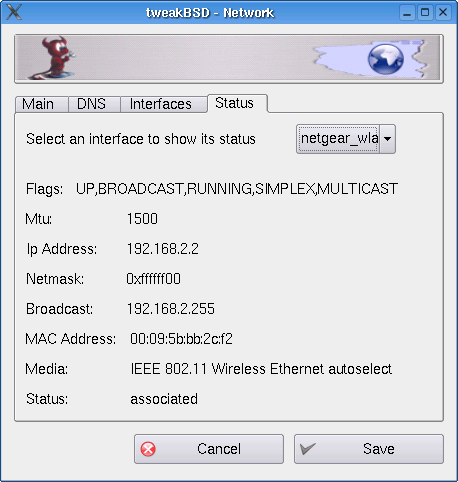Click the 'Media:' label
The image size is (458, 482).
[x=47, y=369]
